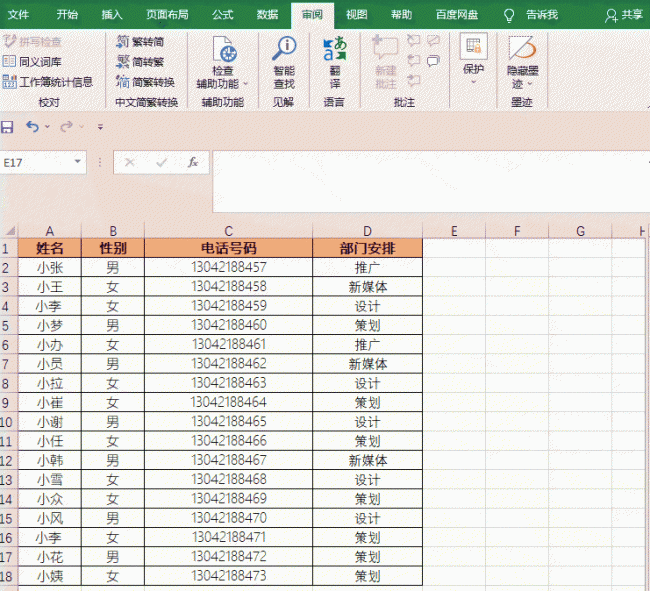Click the 保护 protect icon

pos(473,46)
